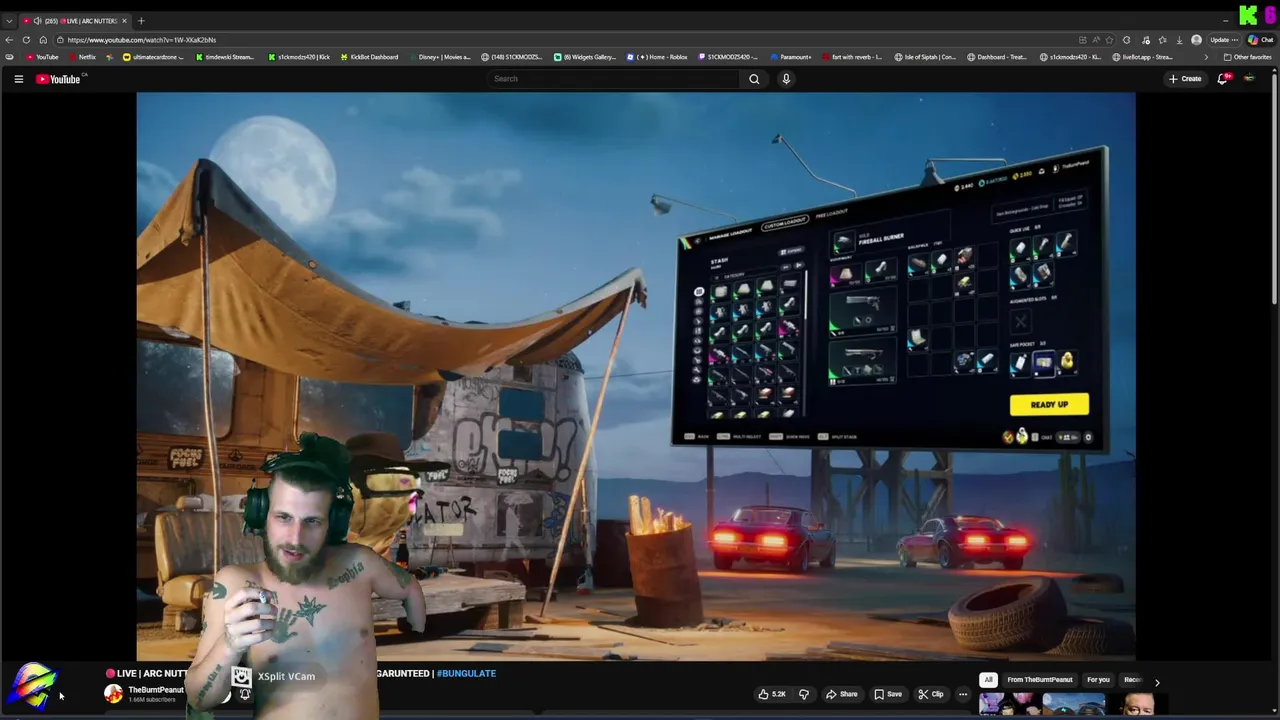Screen dimensions: 1280x720
Task: Open the Isle of Siptah bookmark
Action: tap(925, 57)
